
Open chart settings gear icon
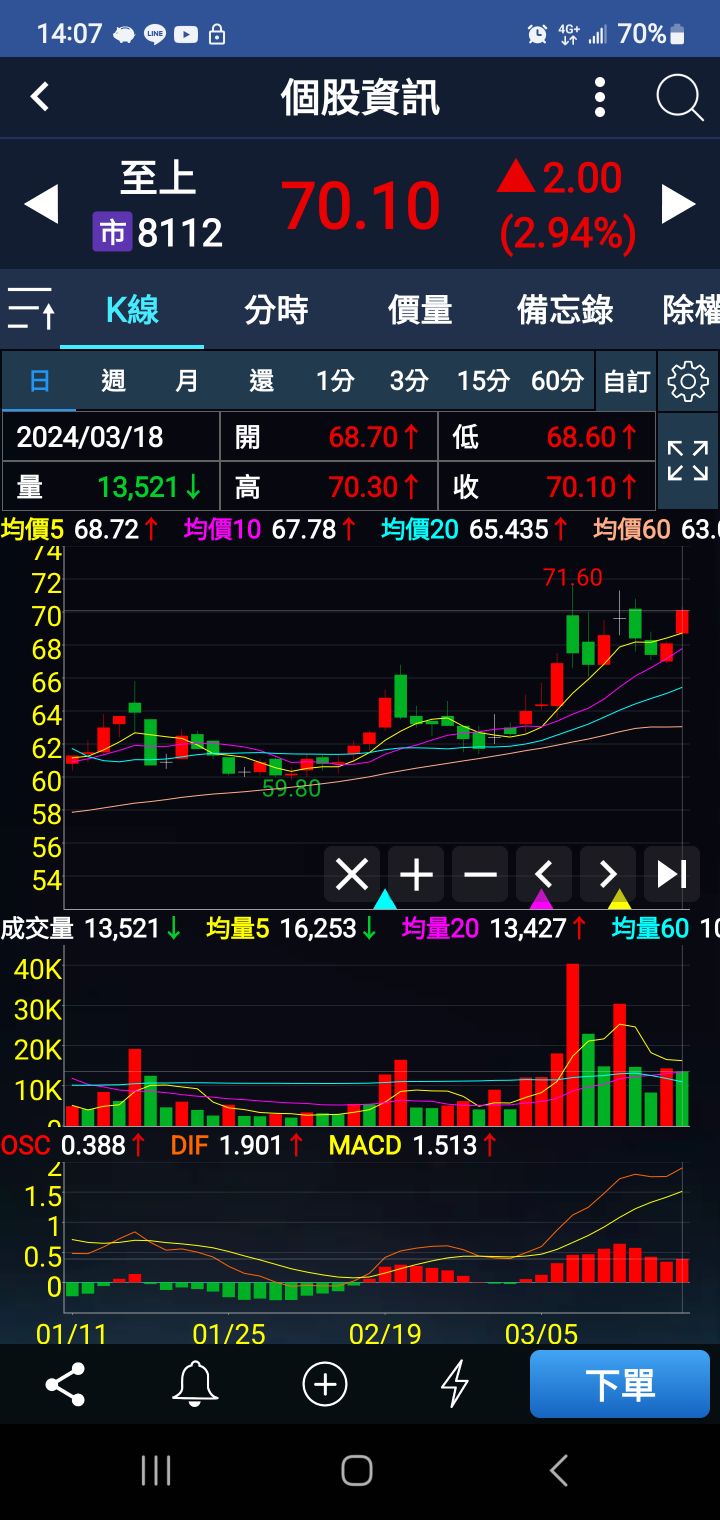(688, 381)
